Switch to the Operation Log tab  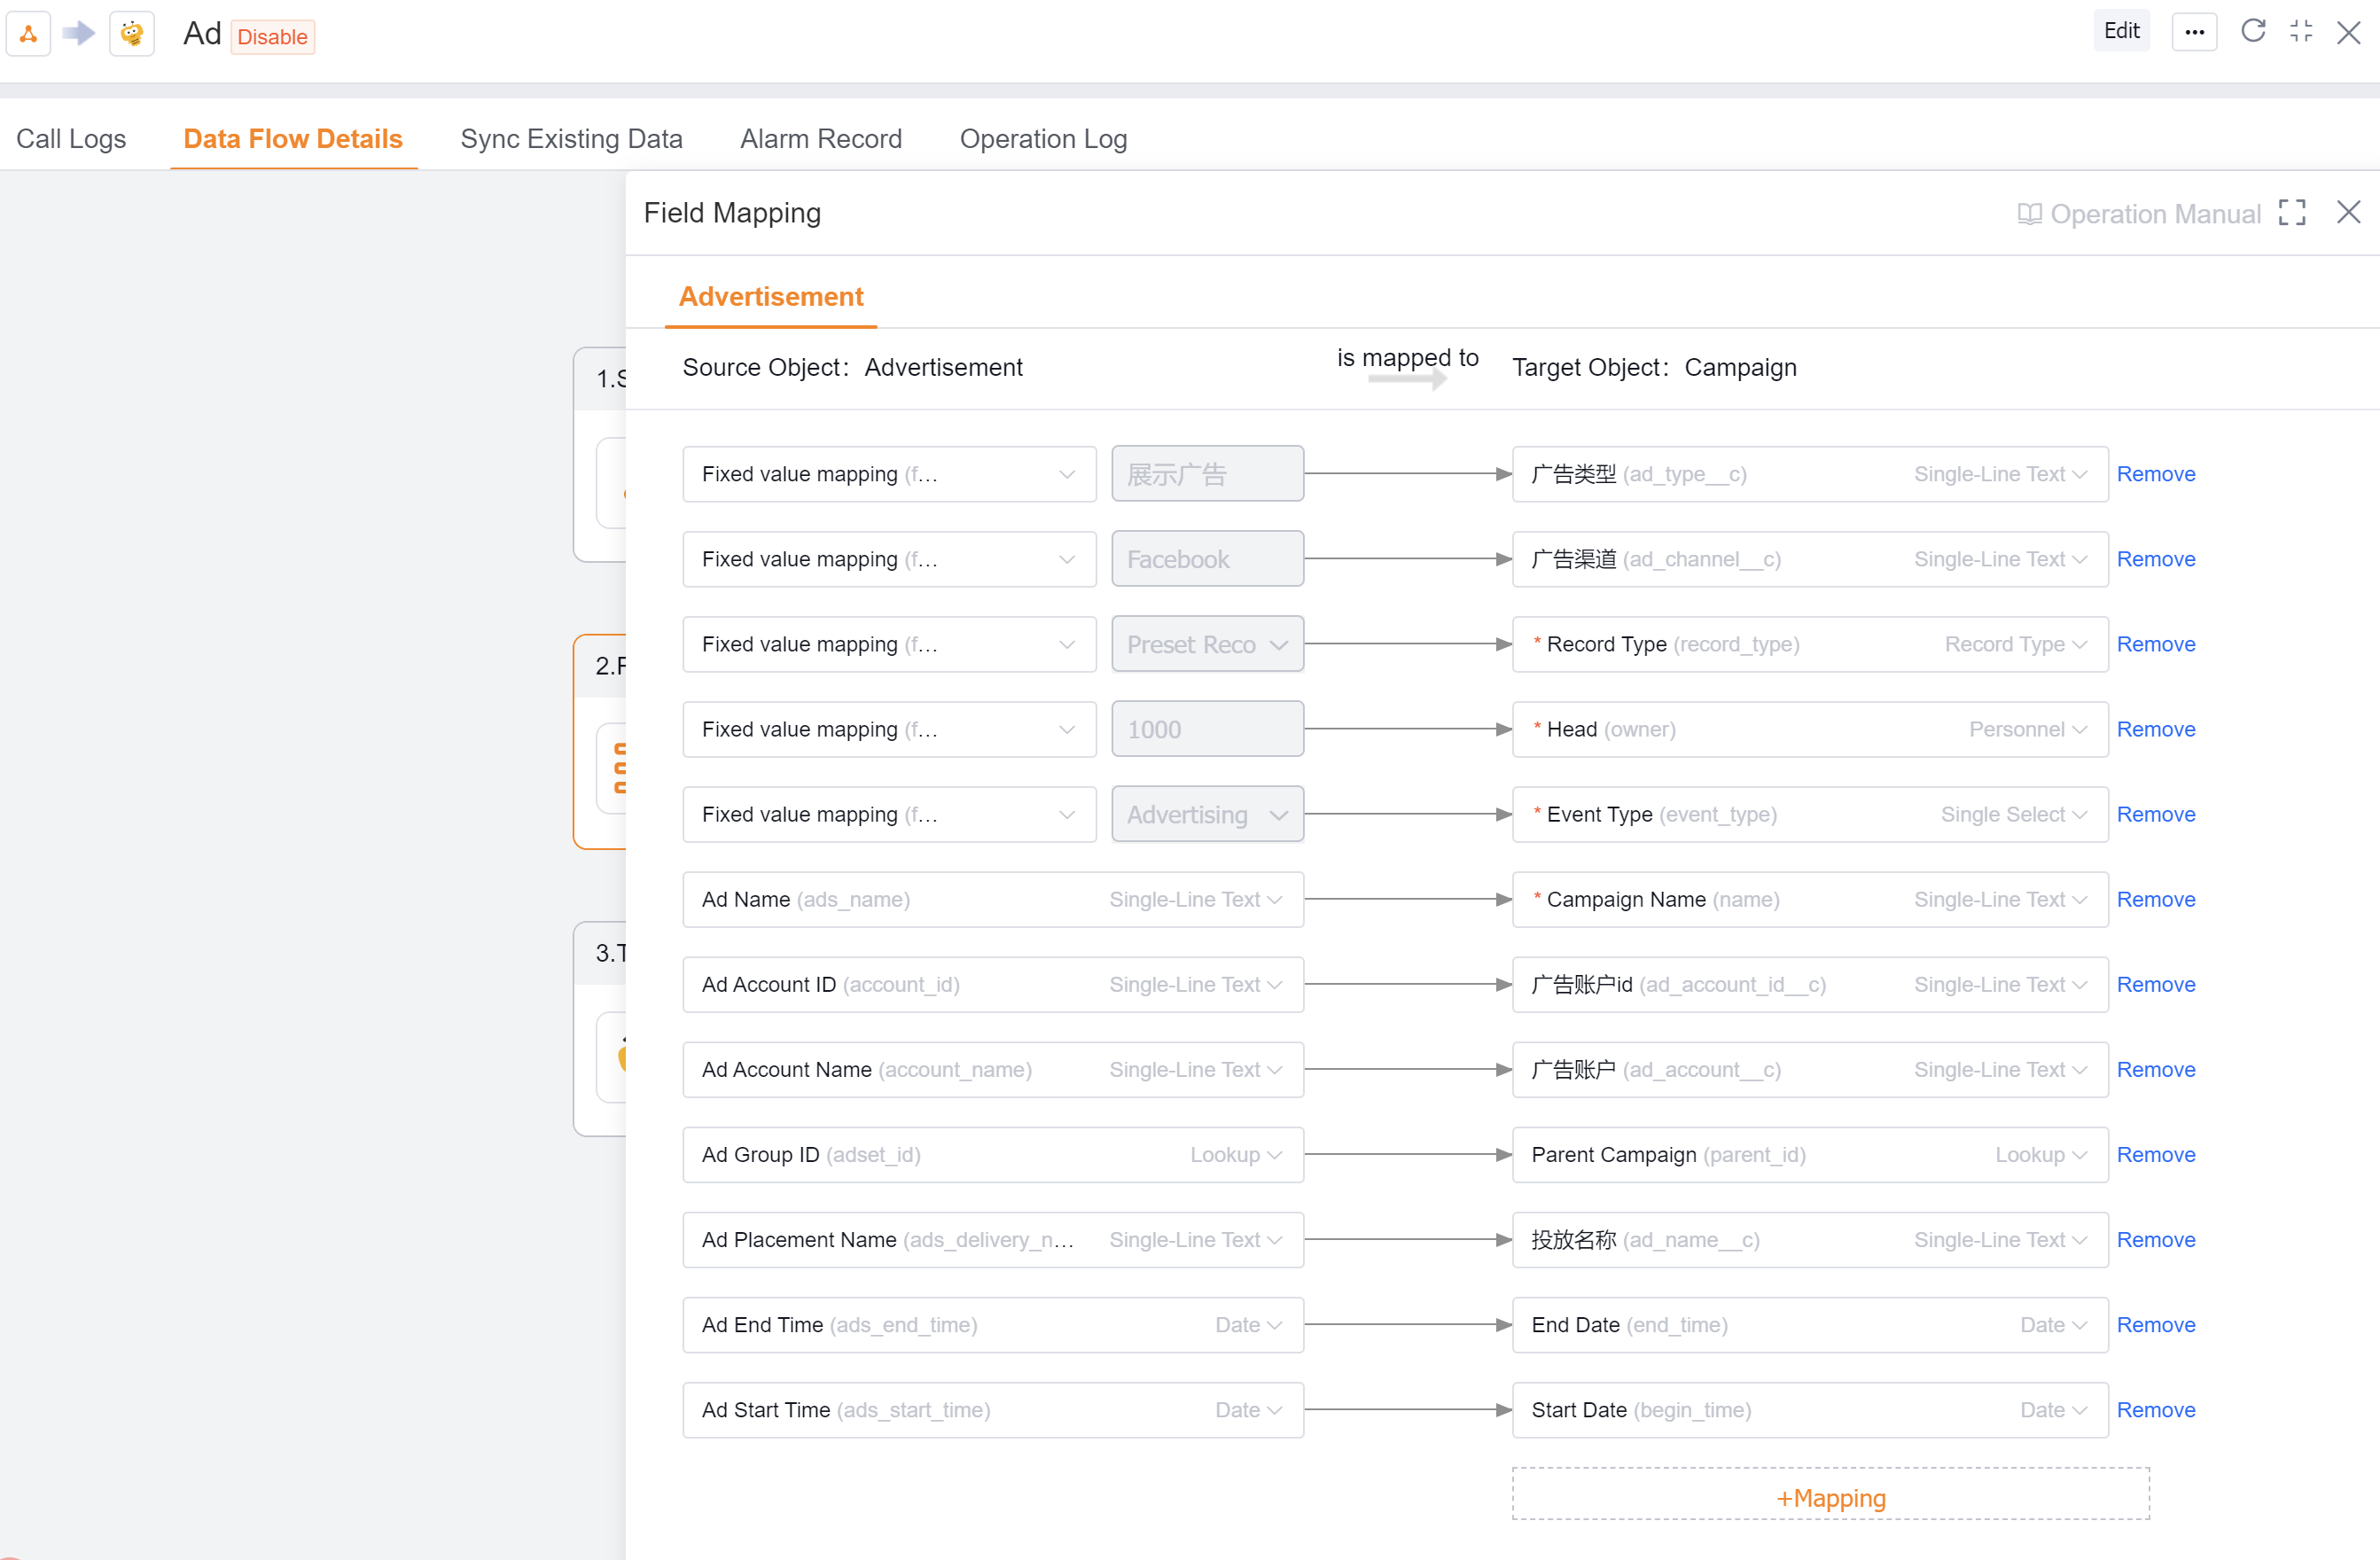pos(1043,138)
